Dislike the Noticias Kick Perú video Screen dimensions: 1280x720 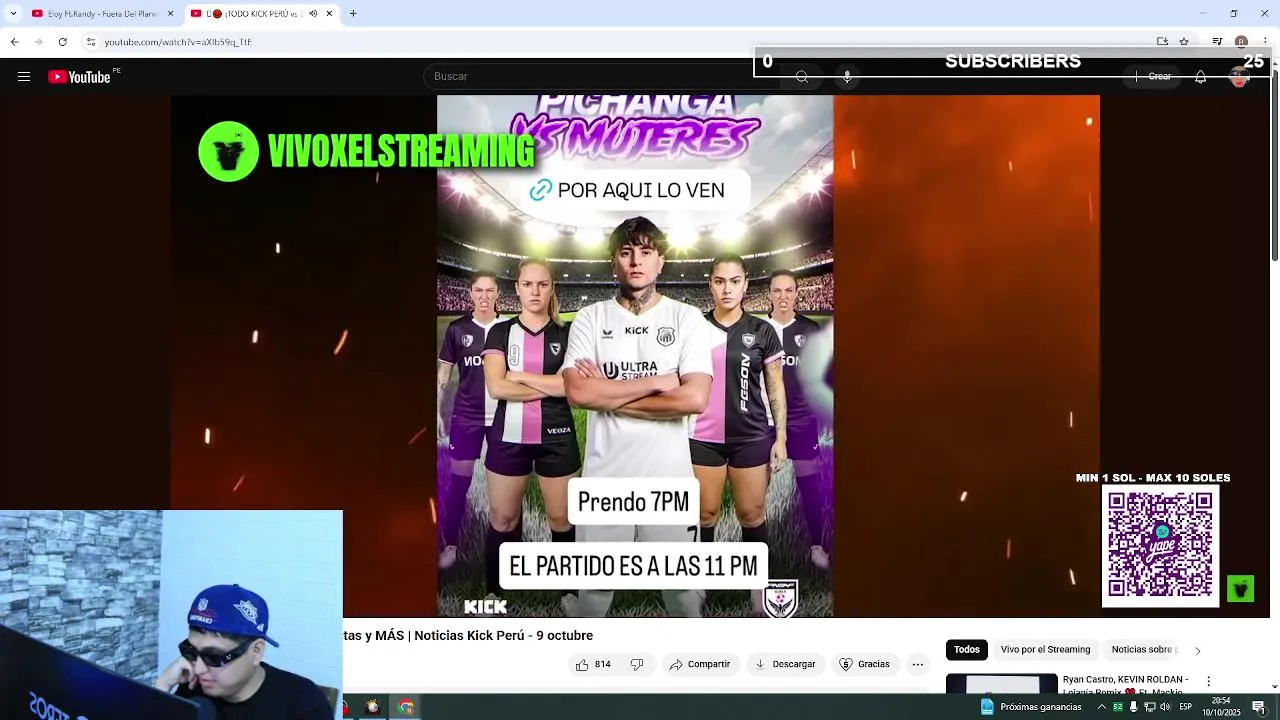pyautogui.click(x=636, y=664)
